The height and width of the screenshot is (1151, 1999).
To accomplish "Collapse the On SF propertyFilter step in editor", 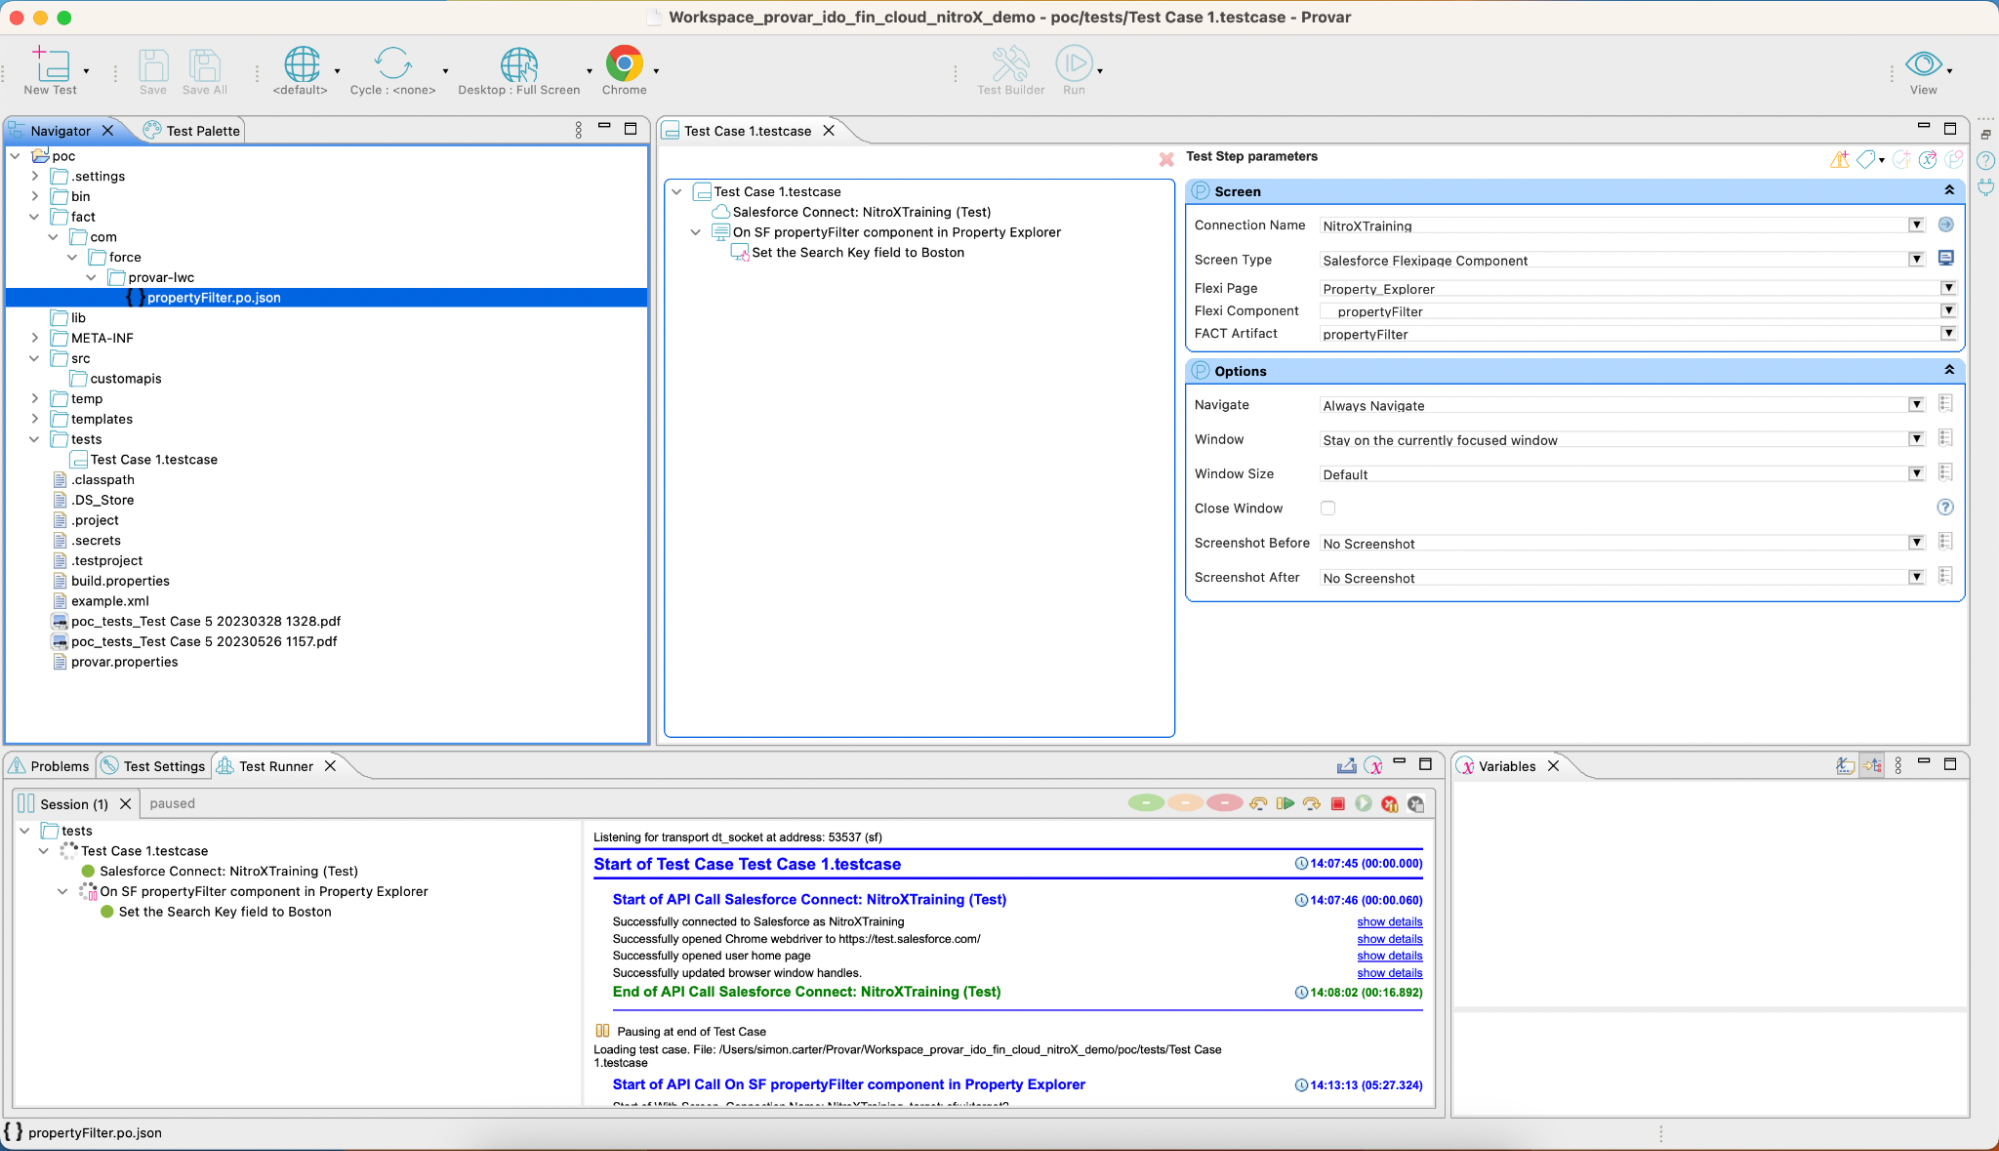I will coord(696,232).
